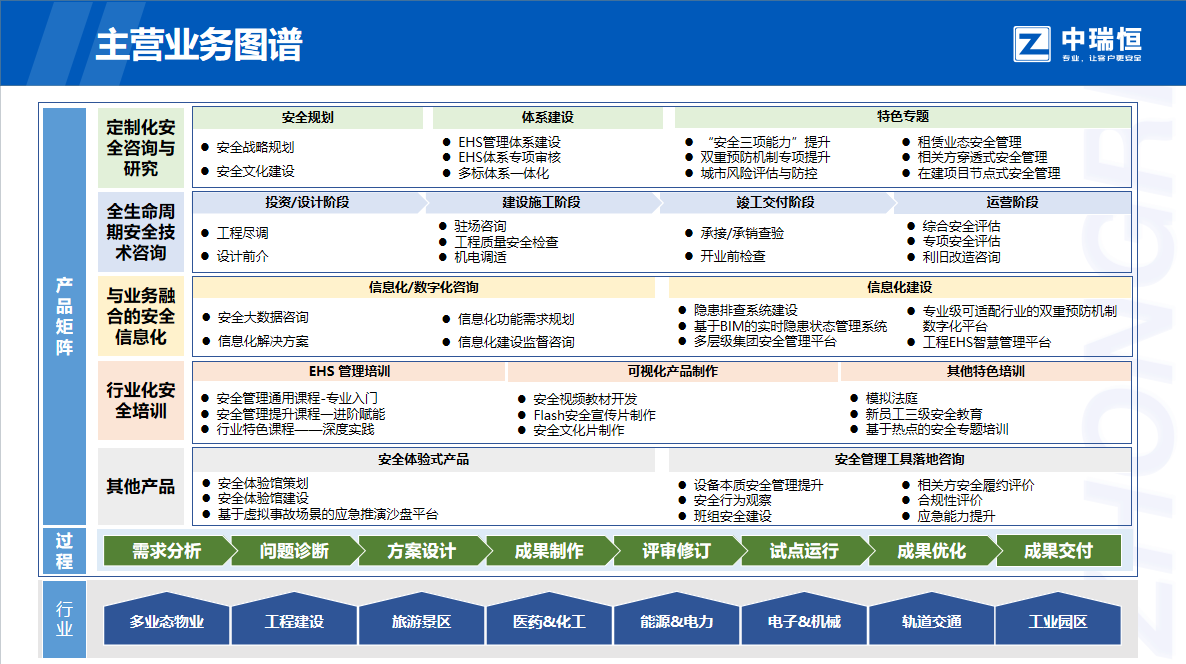The width and height of the screenshot is (1186, 664).
Task: Click the 产品矩阵 vertical sidebar label
Action: click(x=64, y=316)
